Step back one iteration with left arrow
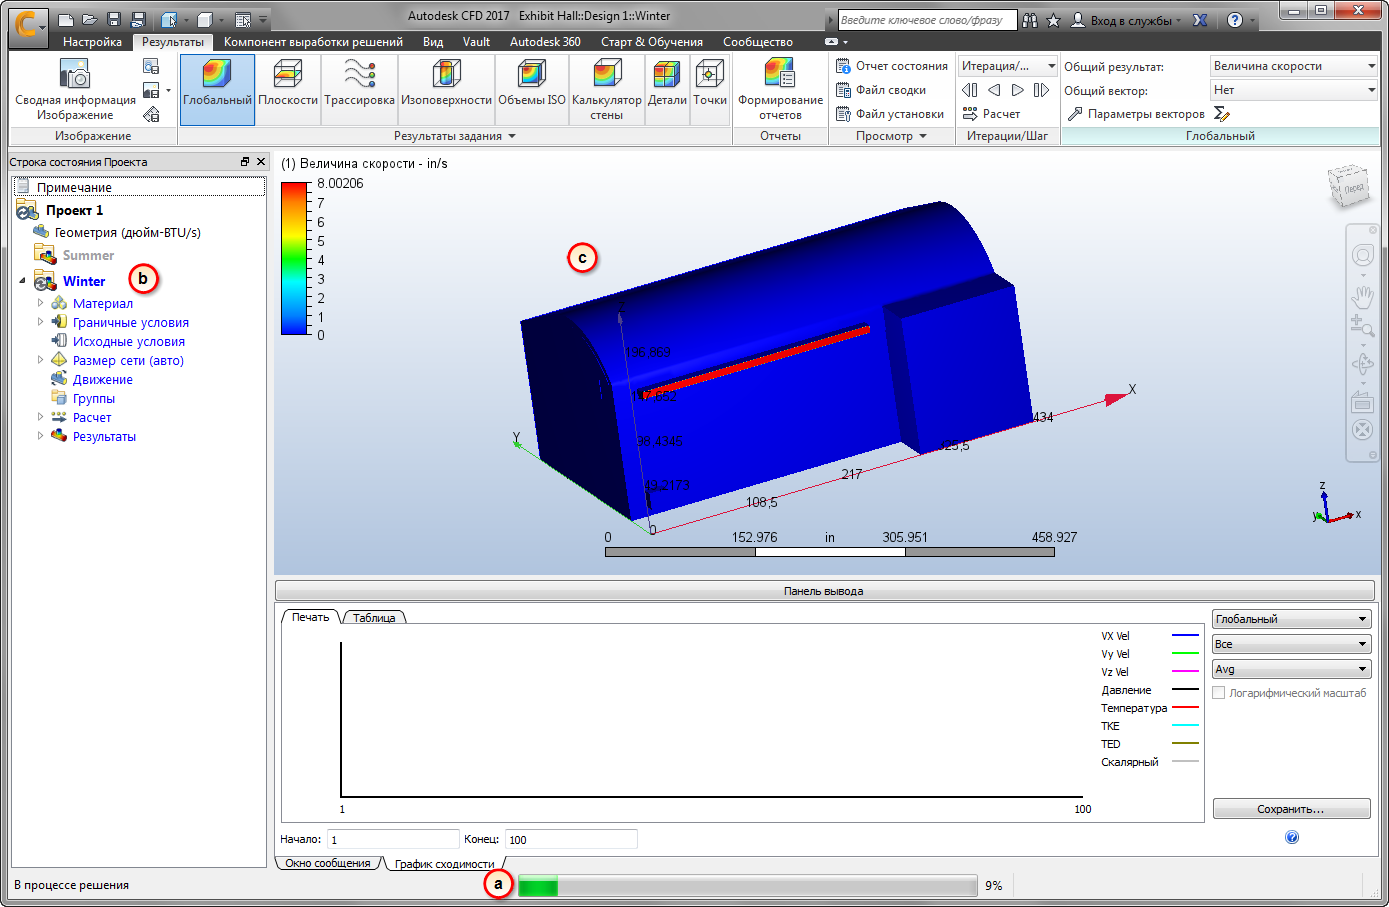The width and height of the screenshot is (1389, 907). [x=994, y=90]
